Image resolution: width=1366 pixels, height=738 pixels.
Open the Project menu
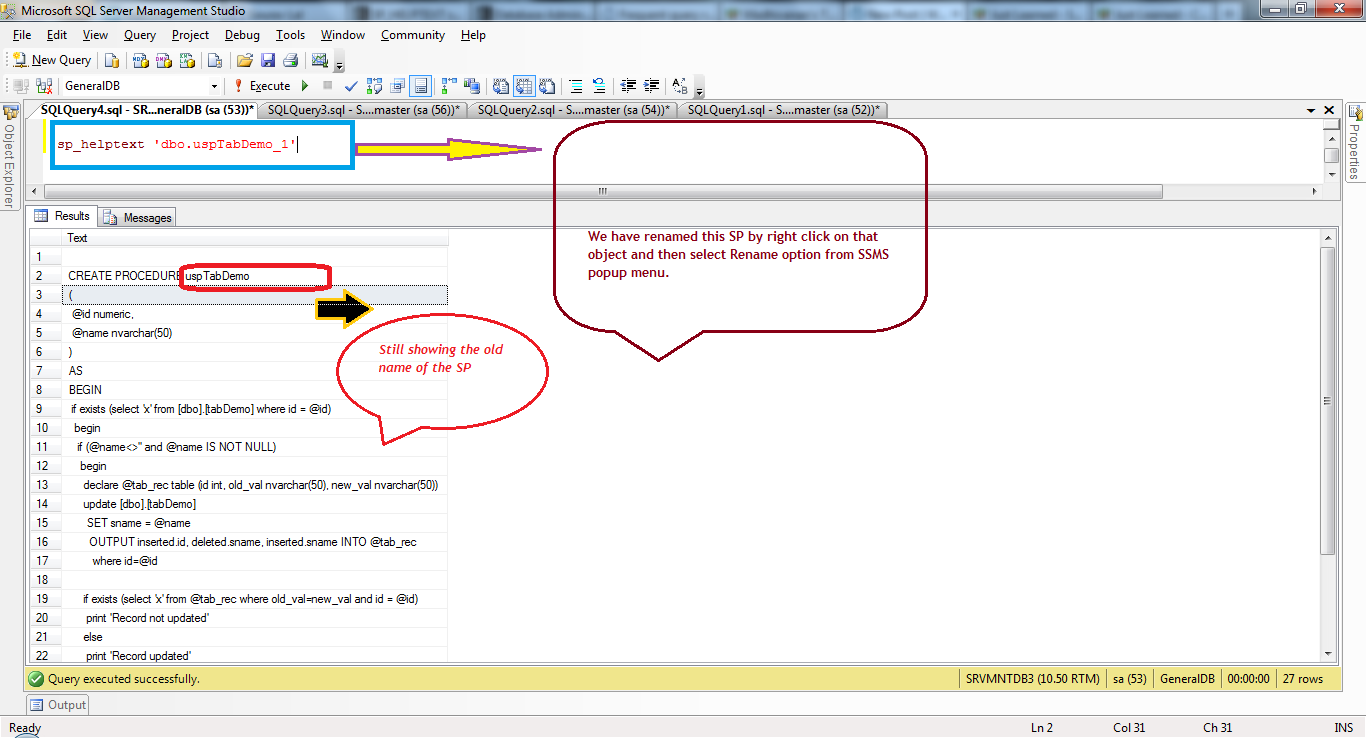click(x=190, y=35)
